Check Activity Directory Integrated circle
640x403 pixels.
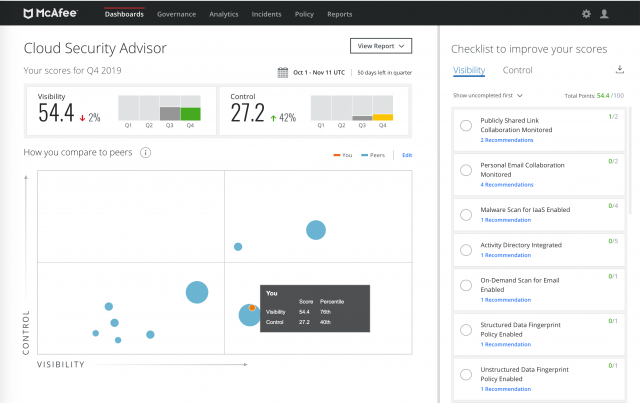point(466,250)
